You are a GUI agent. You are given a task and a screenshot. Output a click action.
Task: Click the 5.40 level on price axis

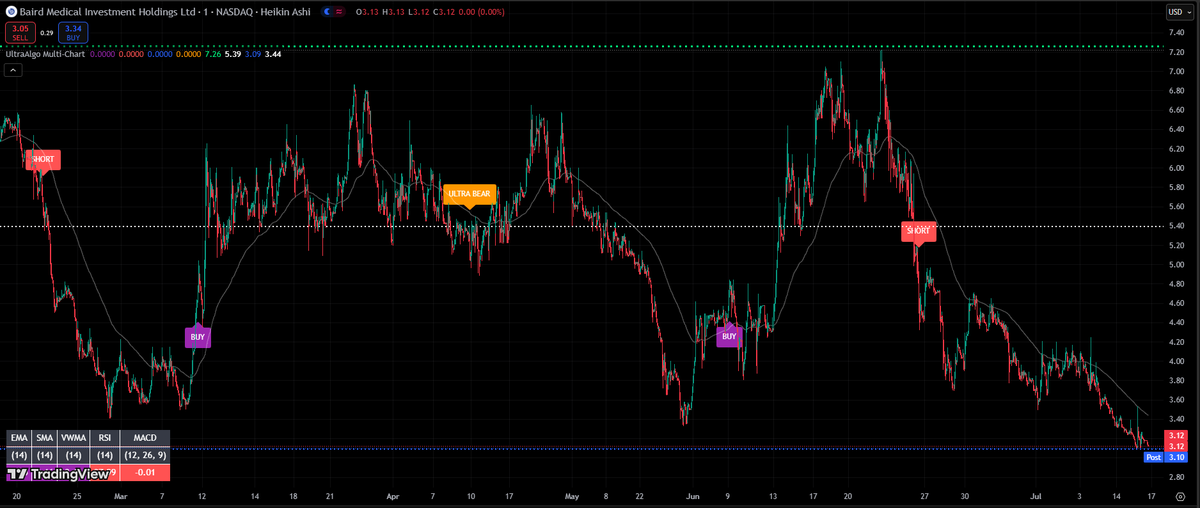click(x=1176, y=226)
